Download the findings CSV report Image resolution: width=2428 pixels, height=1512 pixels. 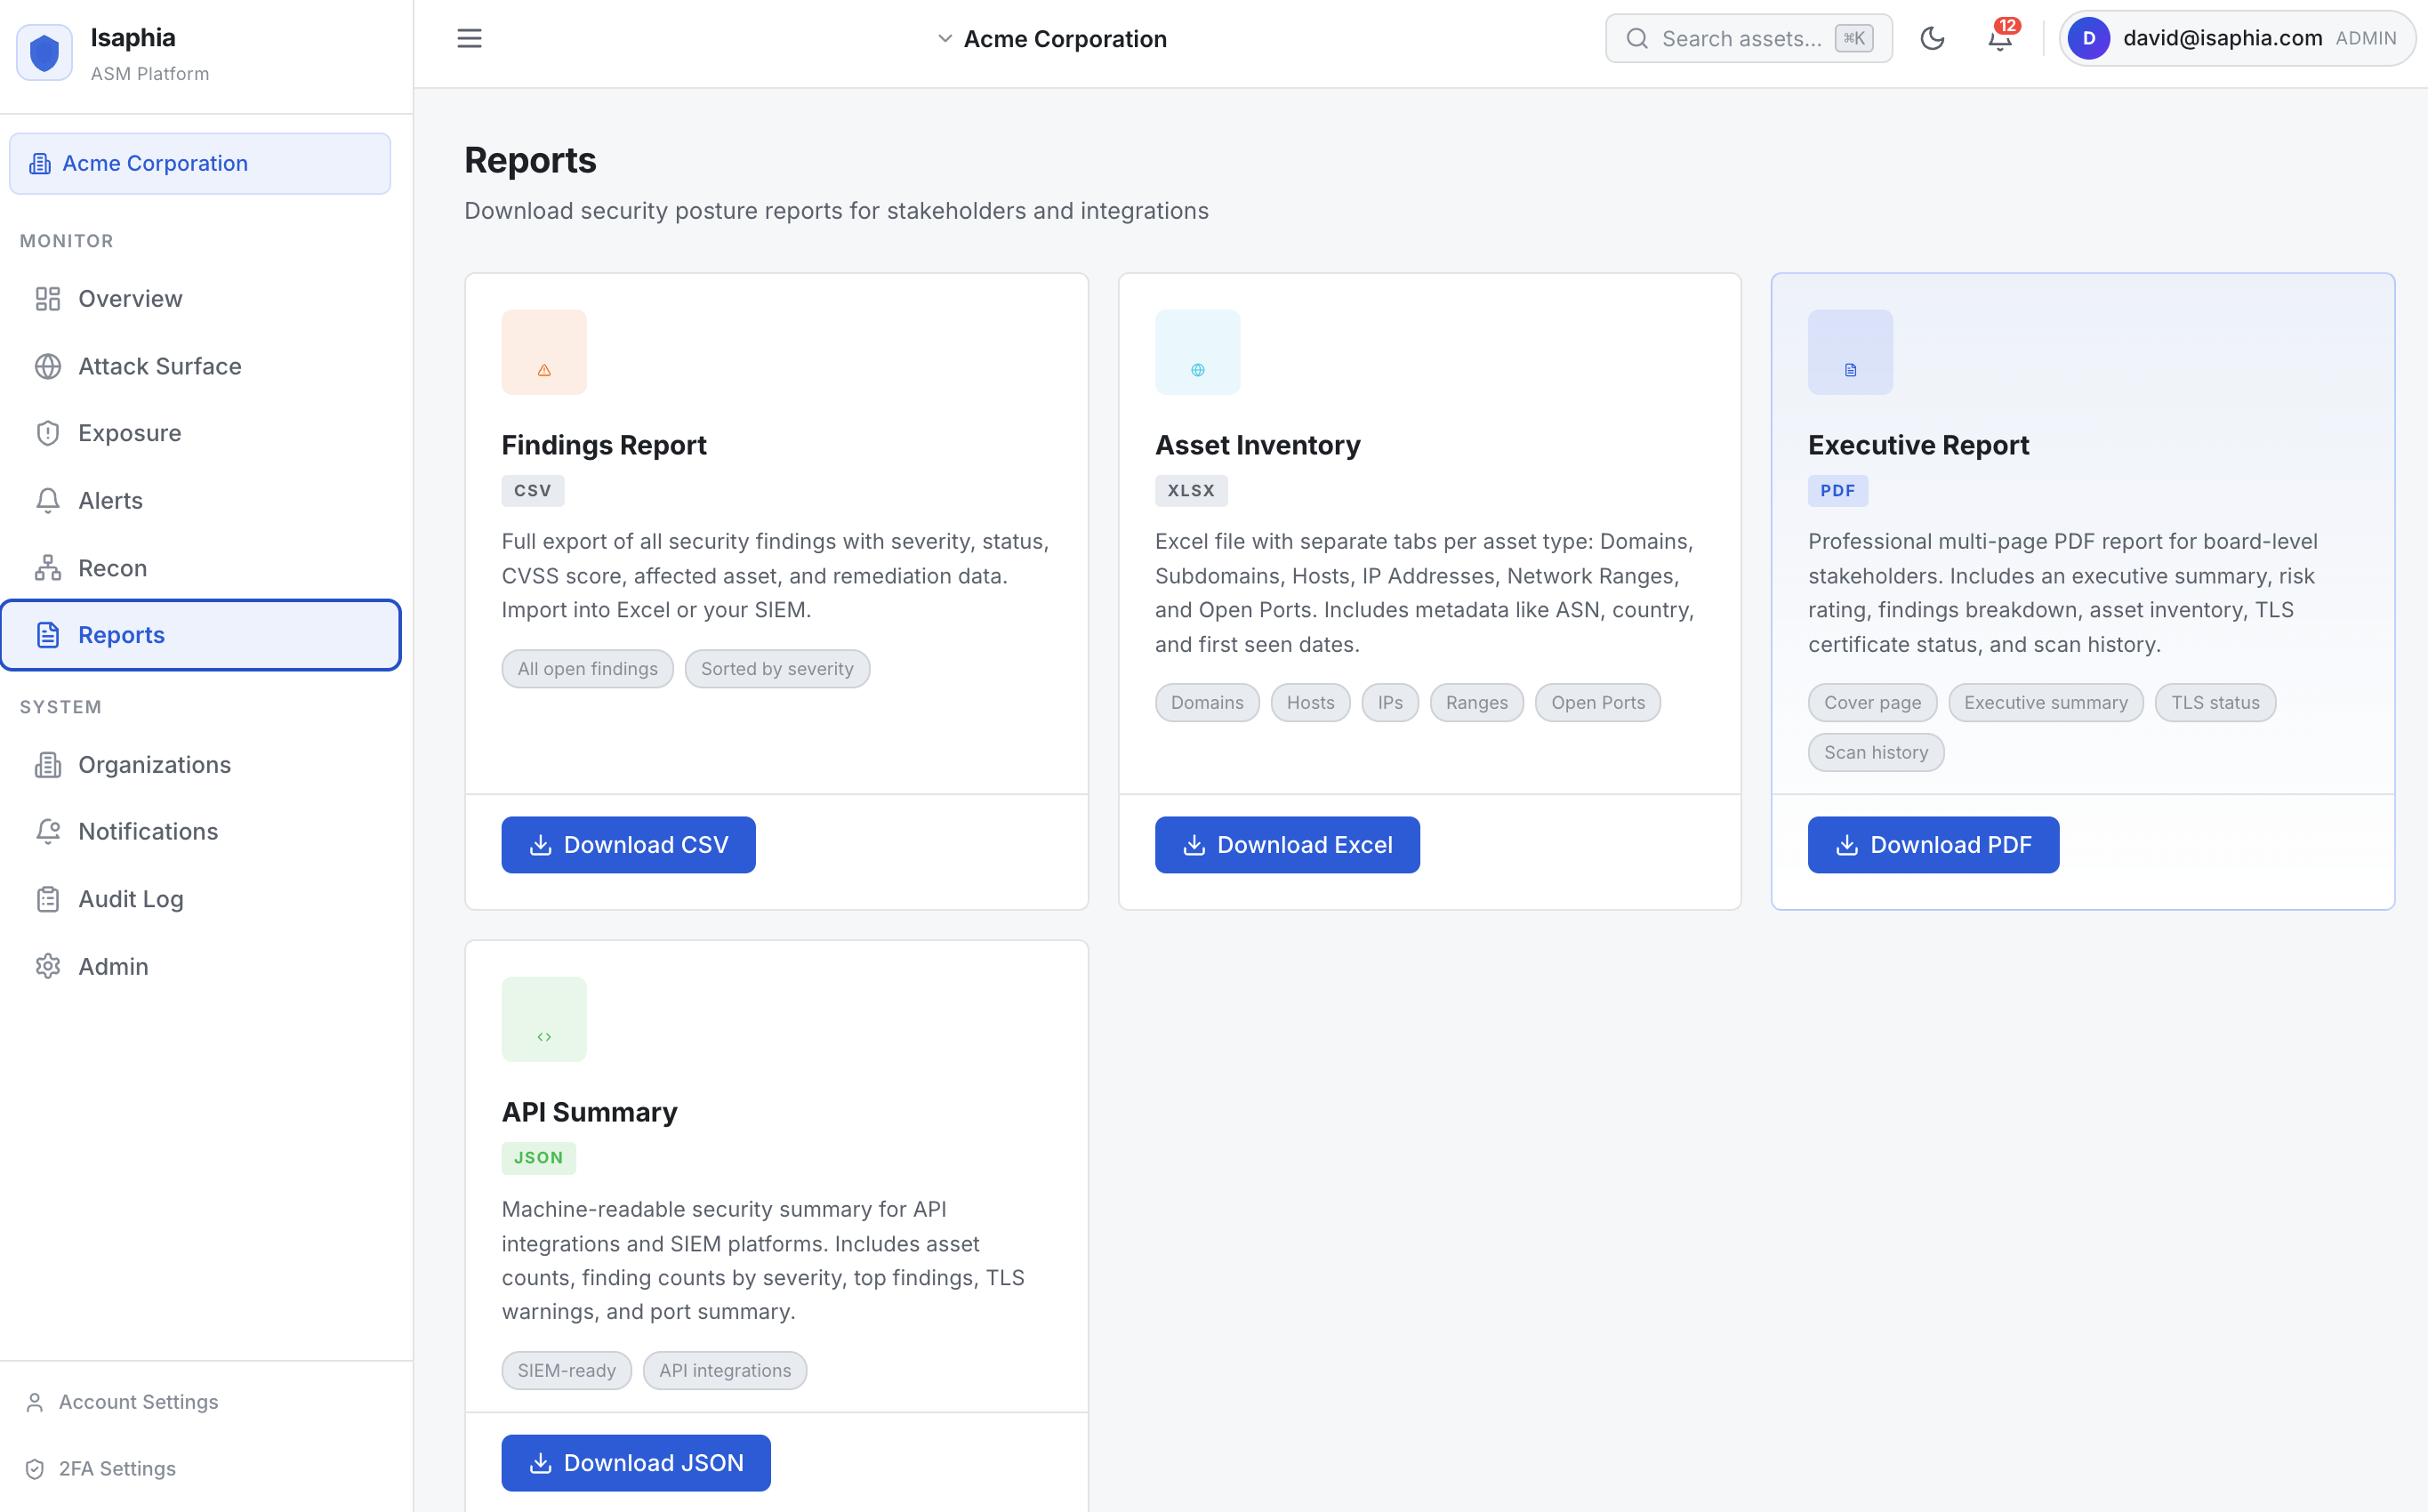click(628, 845)
